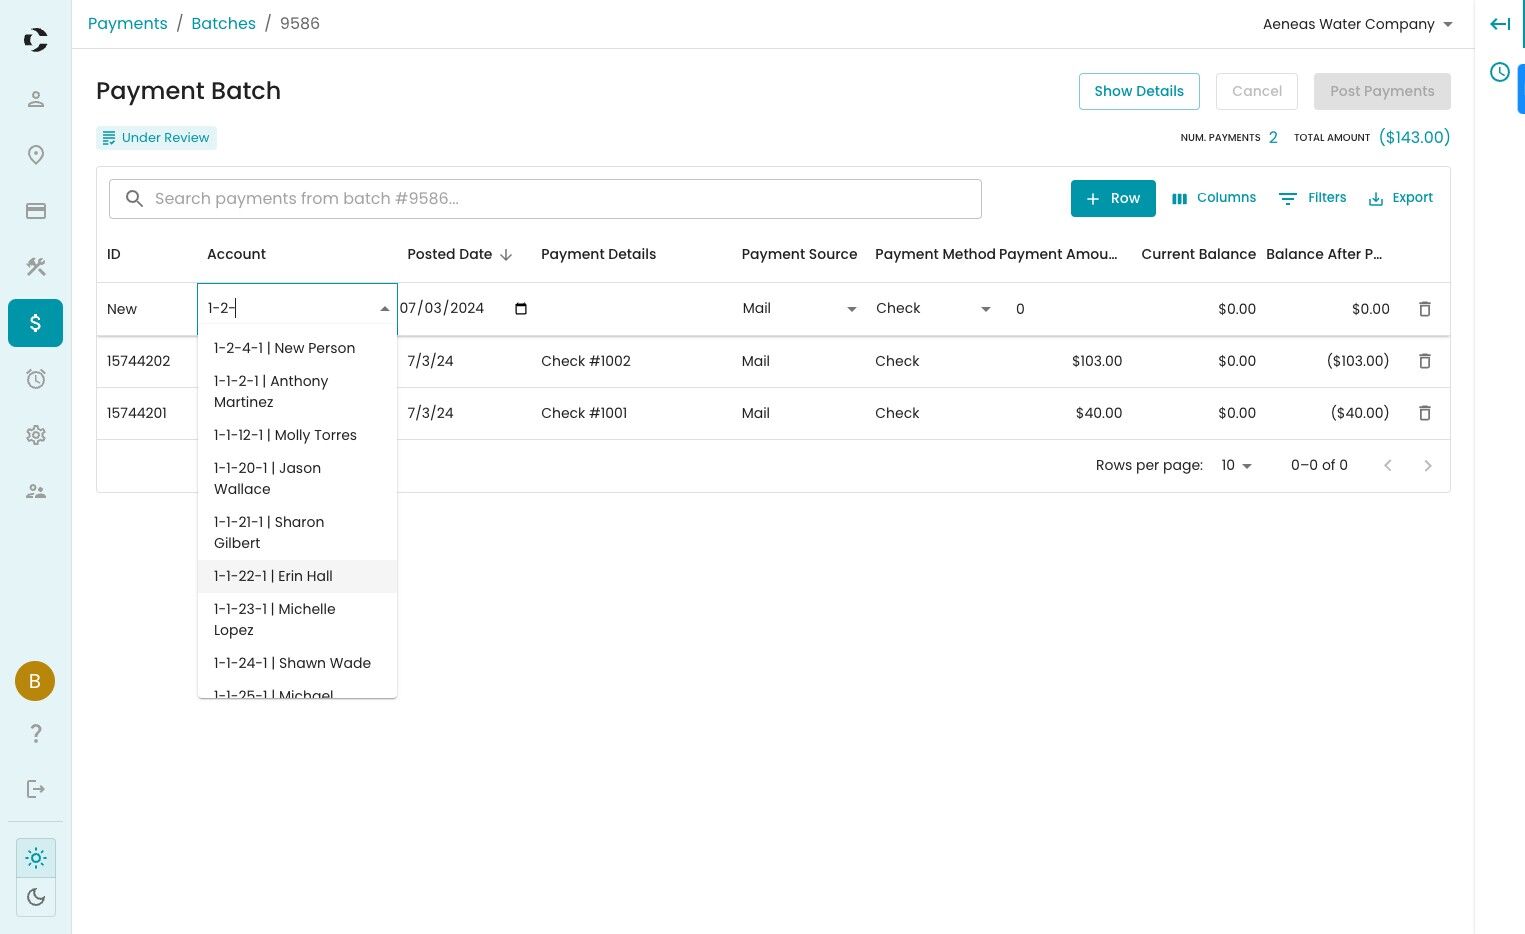Click the $103.00 payment amount cell
1525x934 pixels.
(x=1097, y=361)
